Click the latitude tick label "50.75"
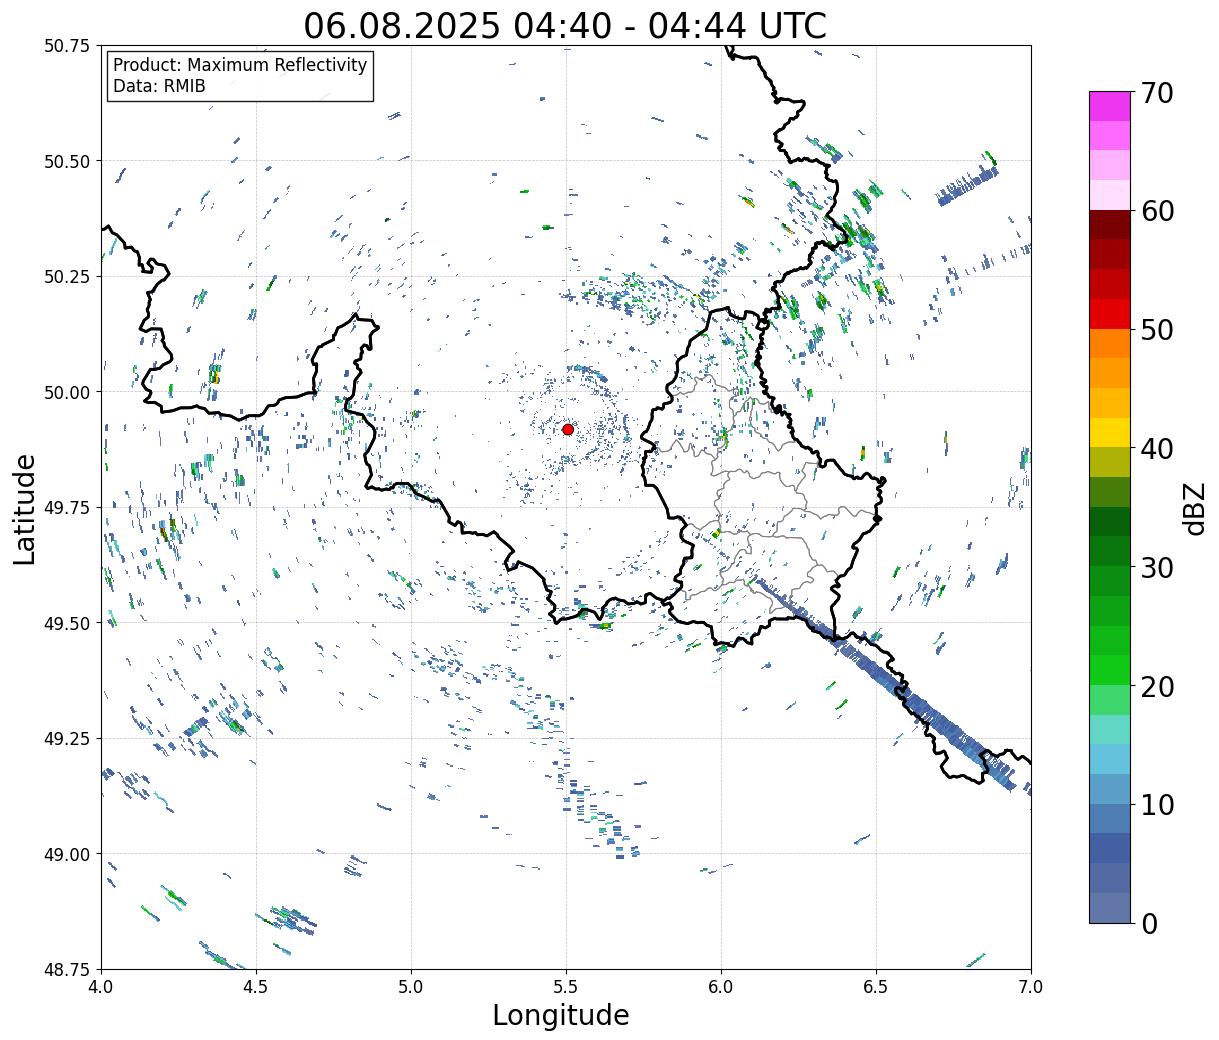Image resolution: width=1219 pixels, height=1040 pixels. coord(67,46)
